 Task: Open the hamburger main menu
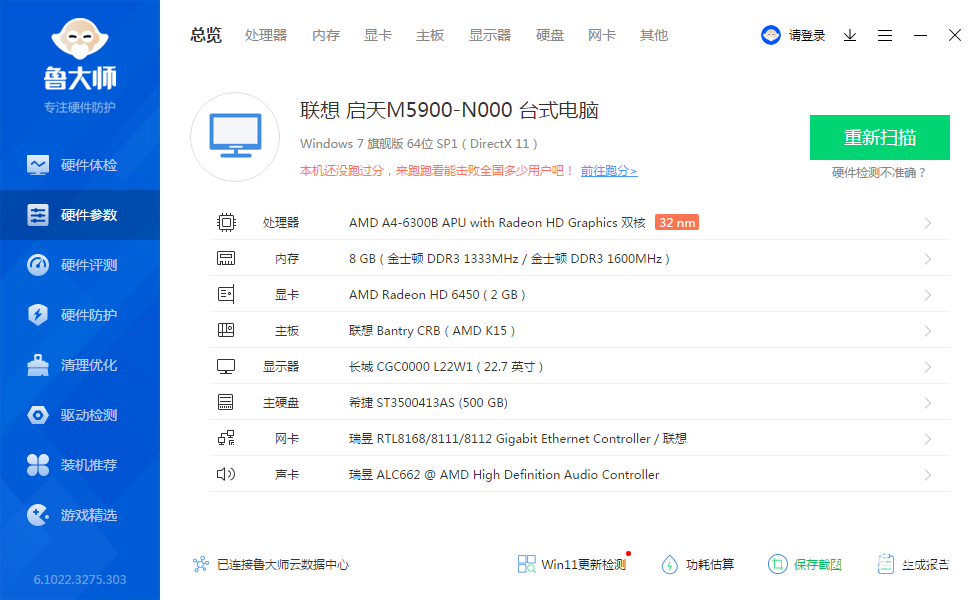885,36
